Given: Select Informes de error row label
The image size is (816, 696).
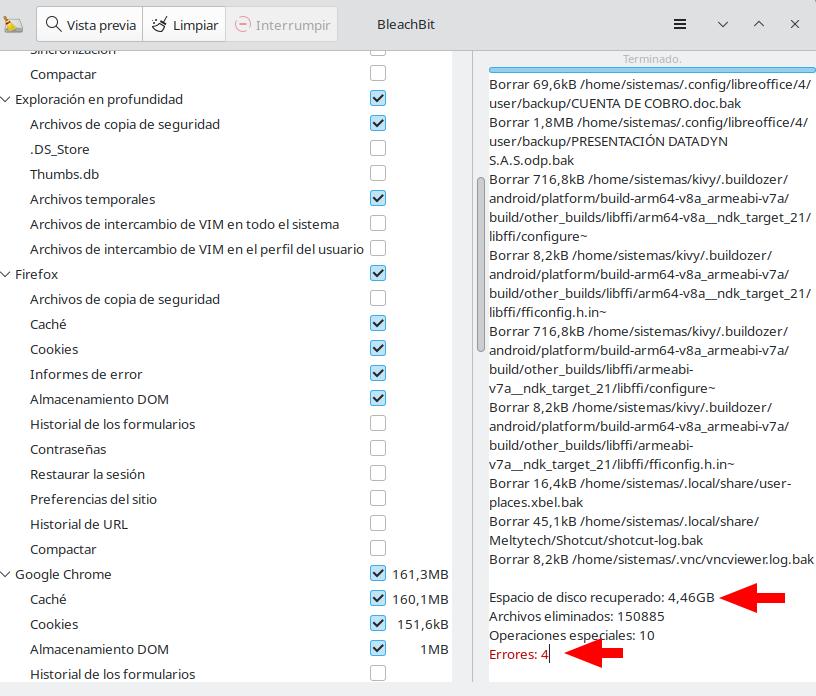Looking at the screenshot, I should click(x=86, y=374).
